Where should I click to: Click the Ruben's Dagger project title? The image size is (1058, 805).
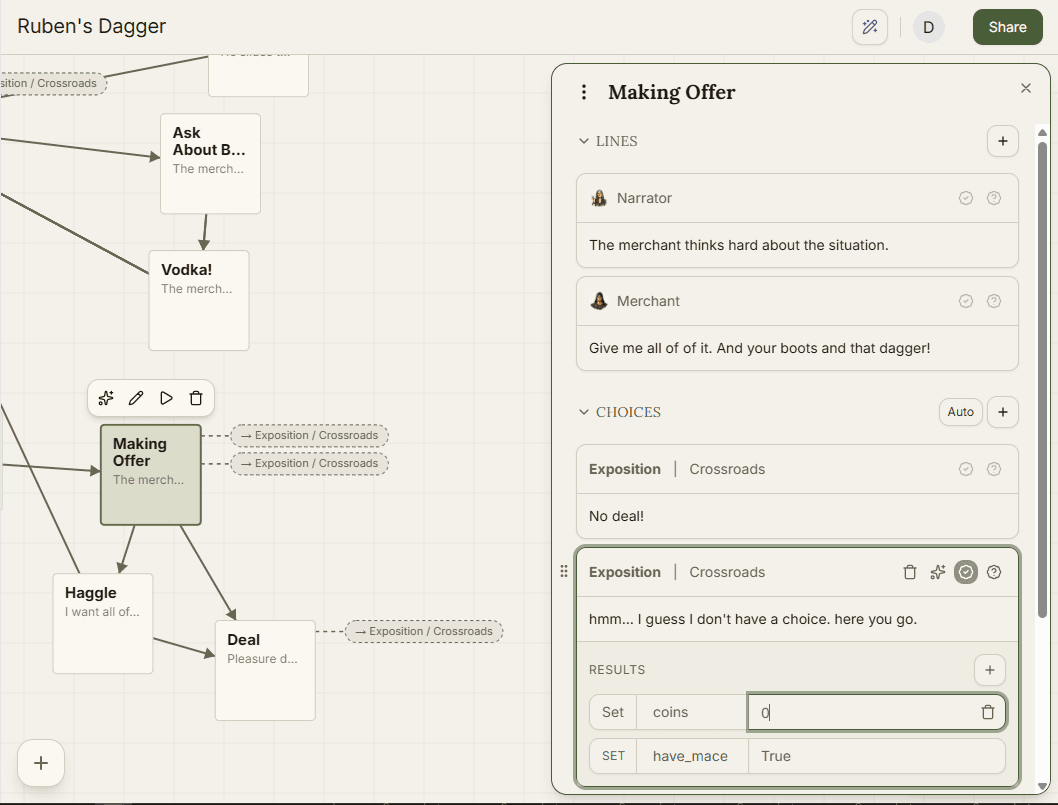91,26
